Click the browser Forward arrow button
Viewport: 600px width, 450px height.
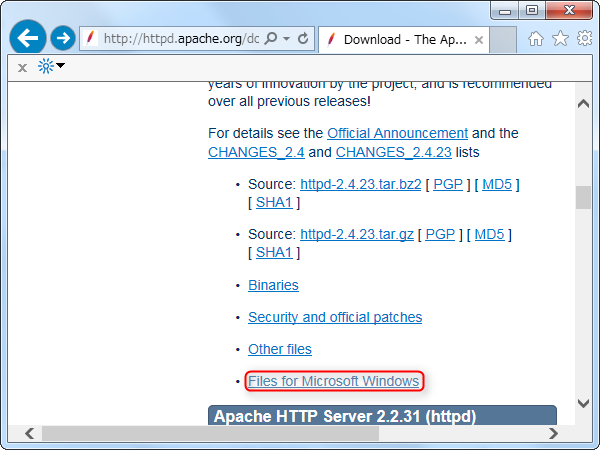point(63,38)
